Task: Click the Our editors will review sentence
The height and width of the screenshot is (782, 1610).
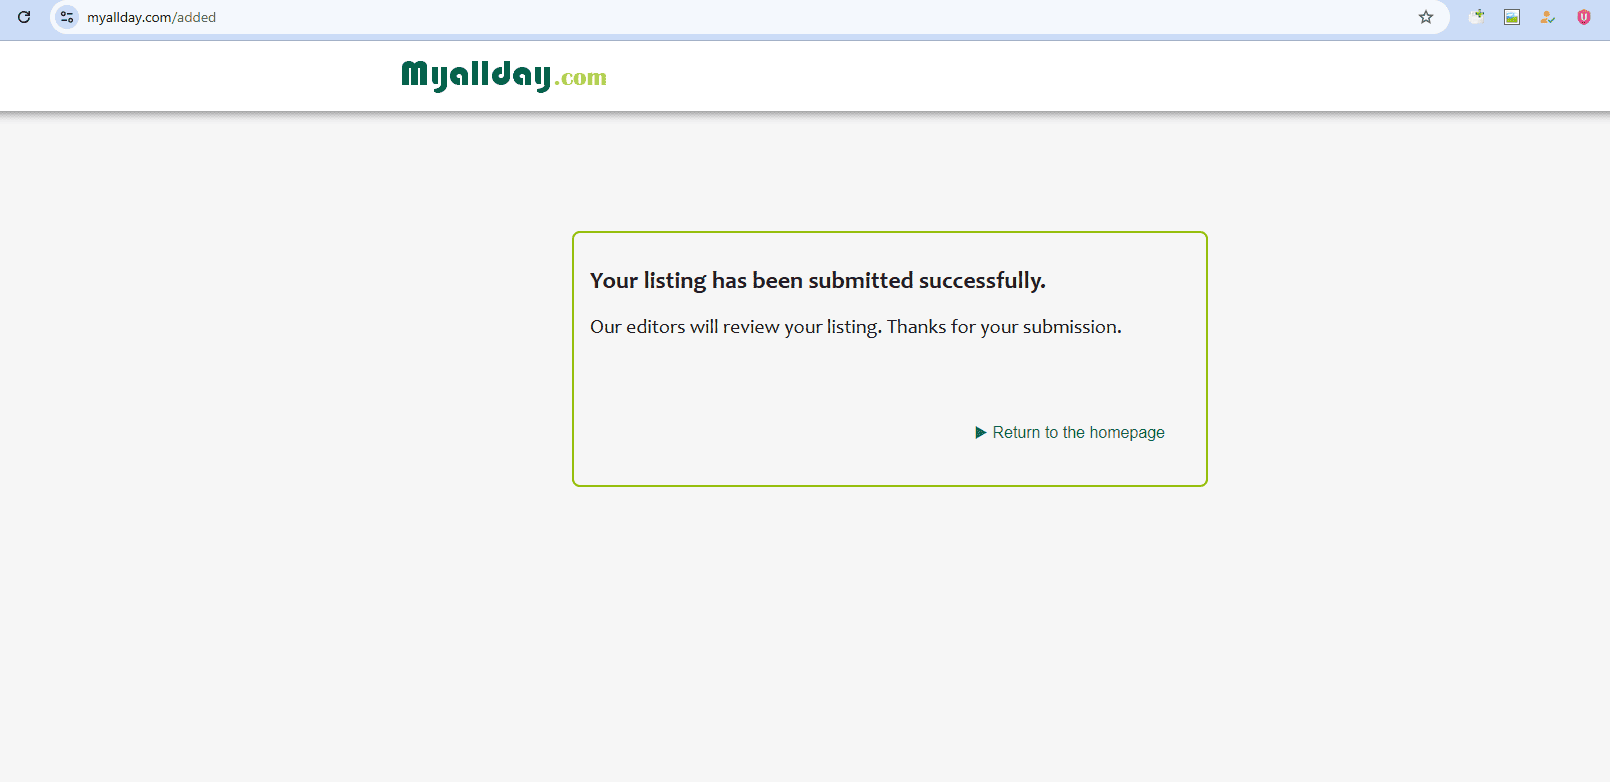Action: 736,327
